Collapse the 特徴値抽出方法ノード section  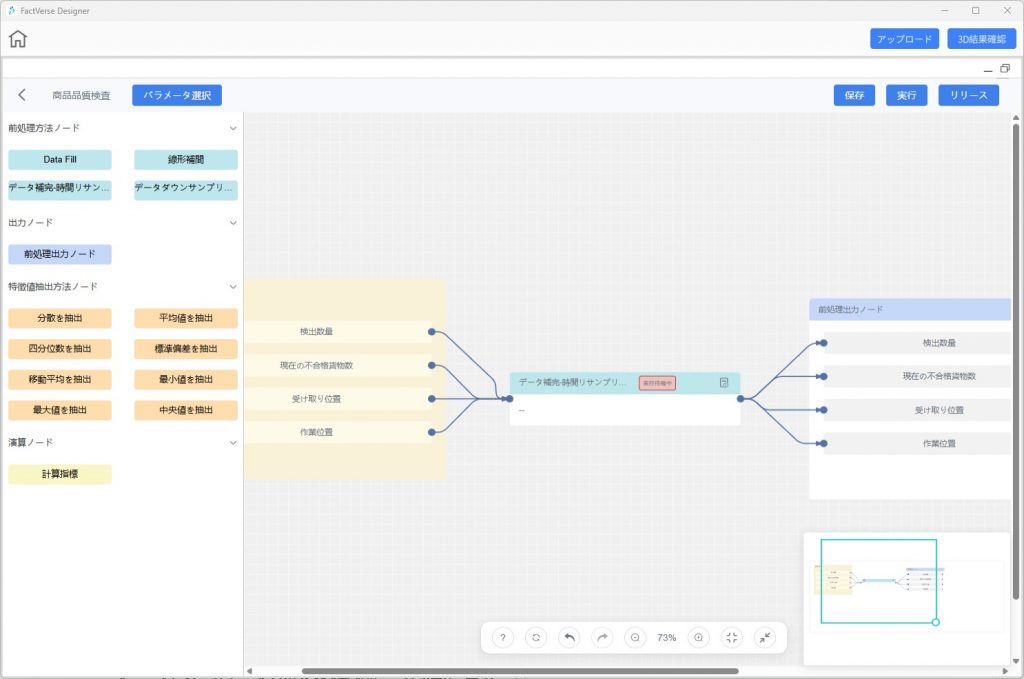click(x=233, y=287)
